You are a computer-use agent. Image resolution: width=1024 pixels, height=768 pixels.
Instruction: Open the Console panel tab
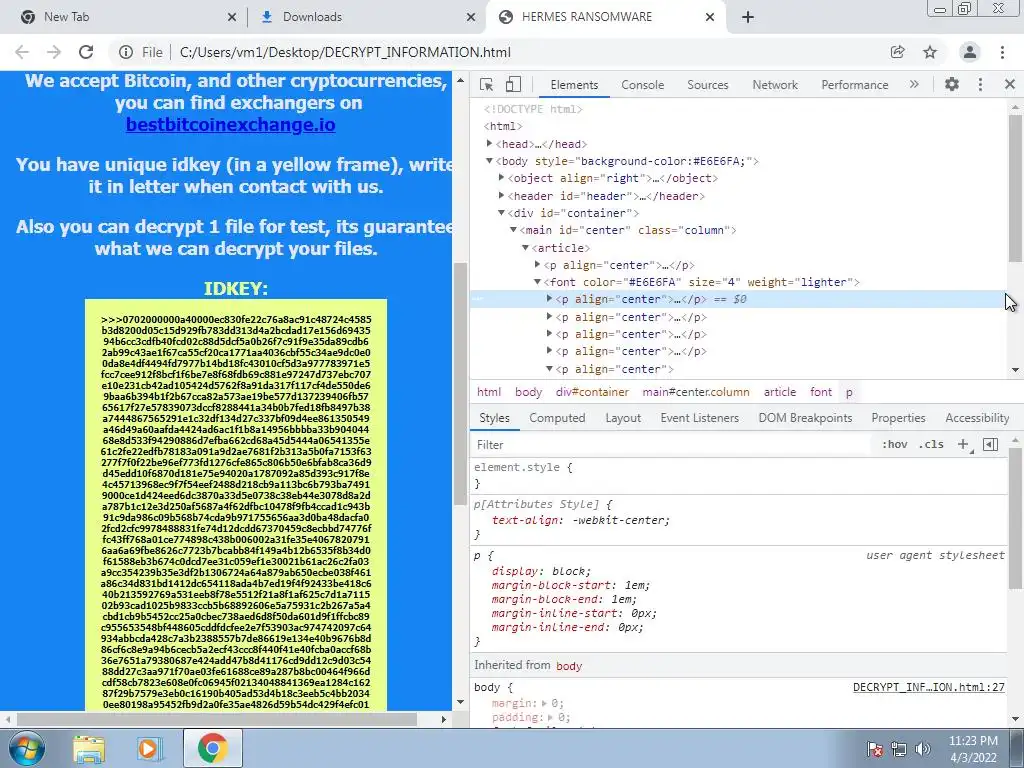tap(643, 84)
